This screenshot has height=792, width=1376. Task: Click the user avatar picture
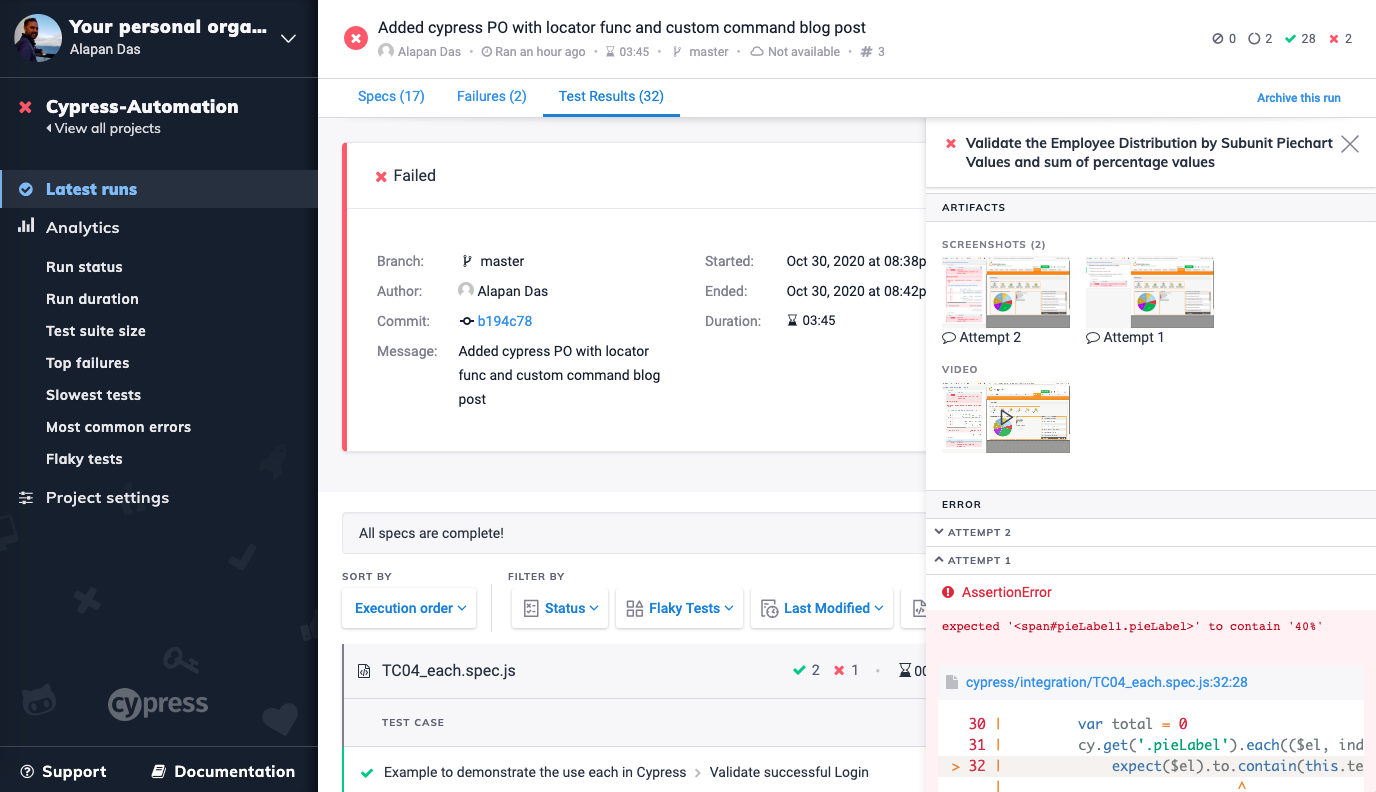pyautogui.click(x=38, y=38)
